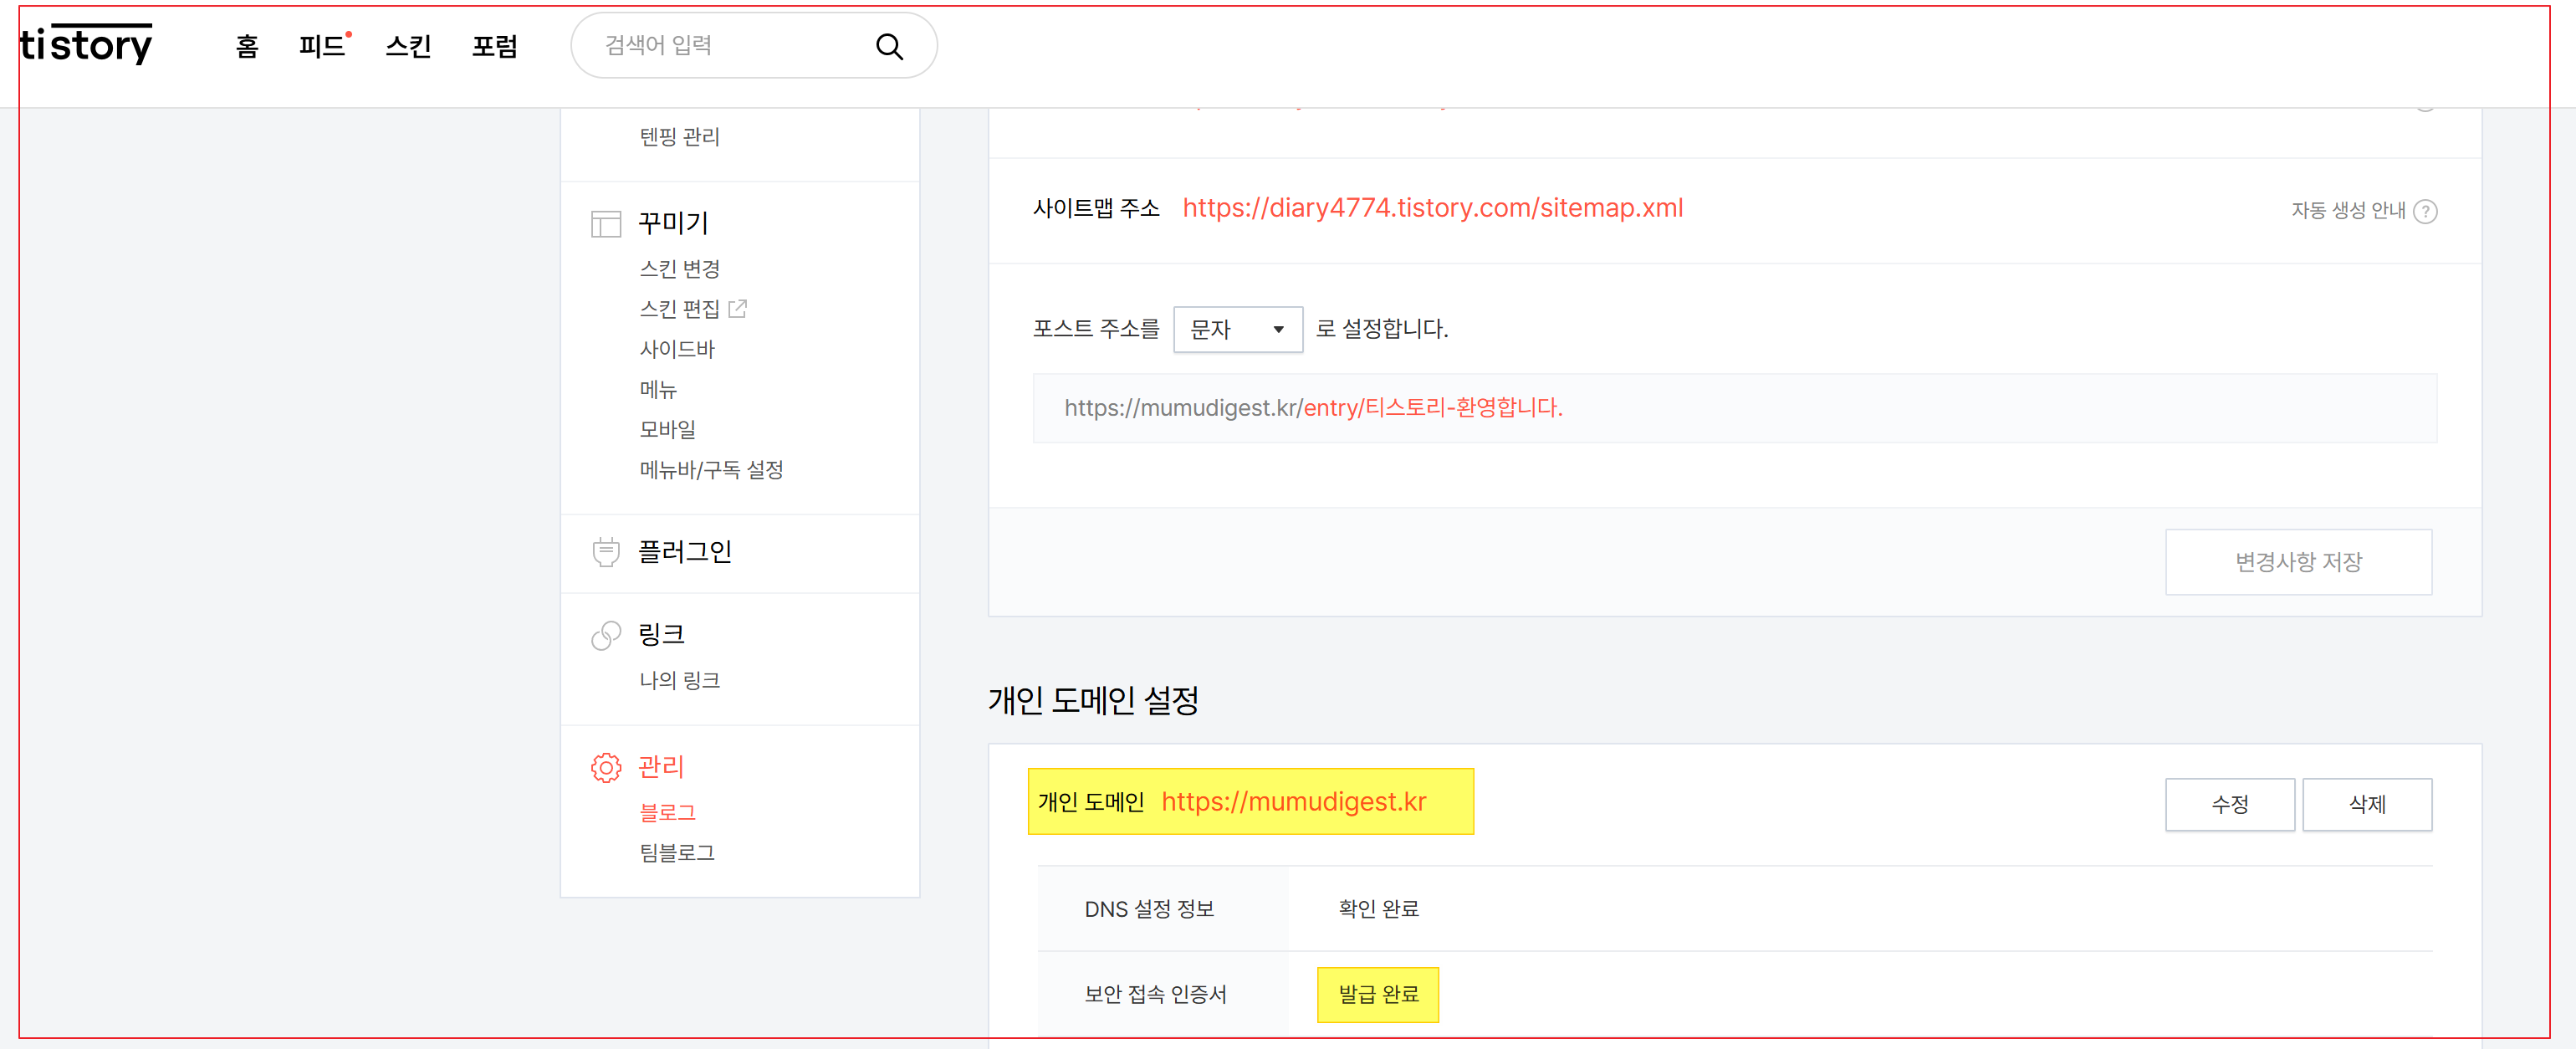Screen dimensions: 2576x1049
Task: Select 사이드바 in the sidebar
Action: 677,349
